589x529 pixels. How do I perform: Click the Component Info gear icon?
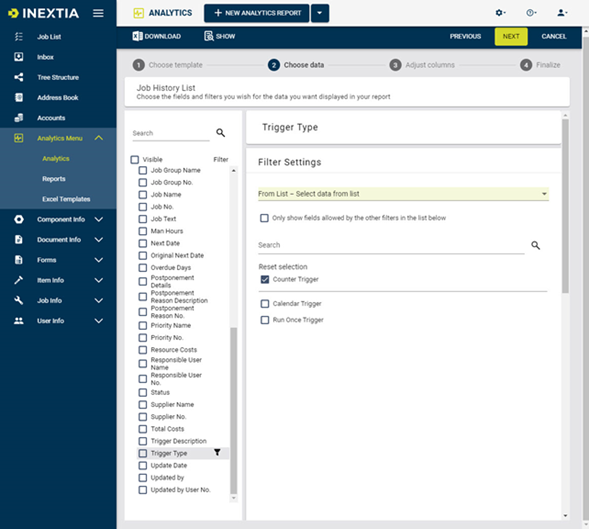(18, 219)
